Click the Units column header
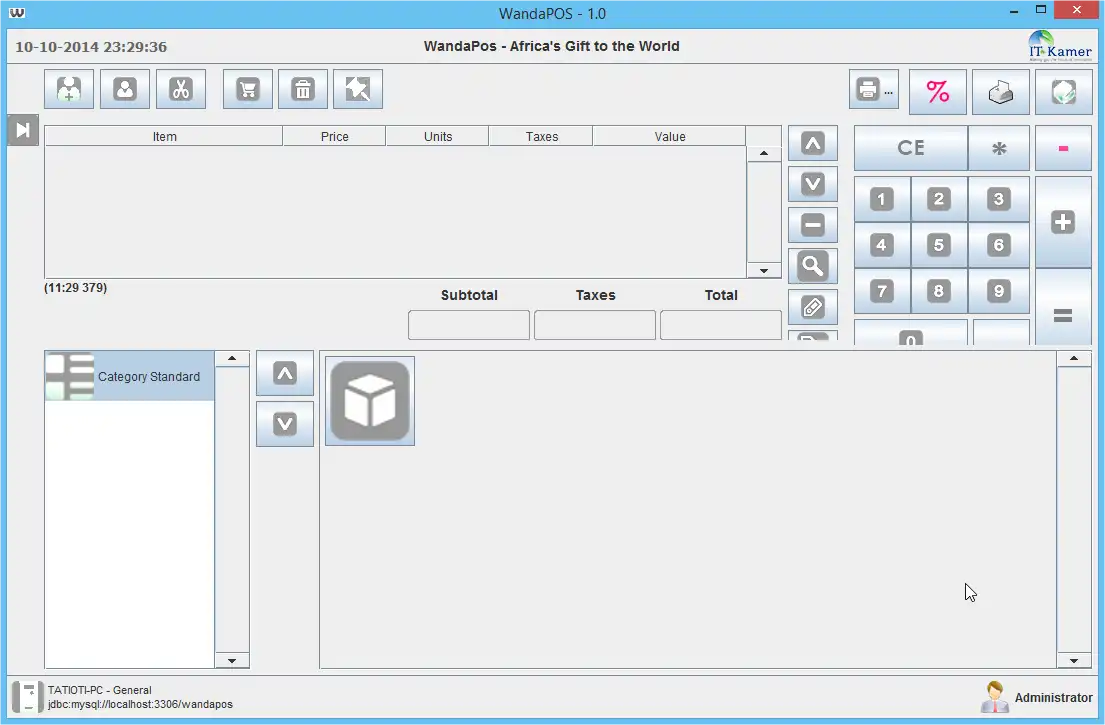Viewport: 1105px width, 725px height. coord(438,137)
